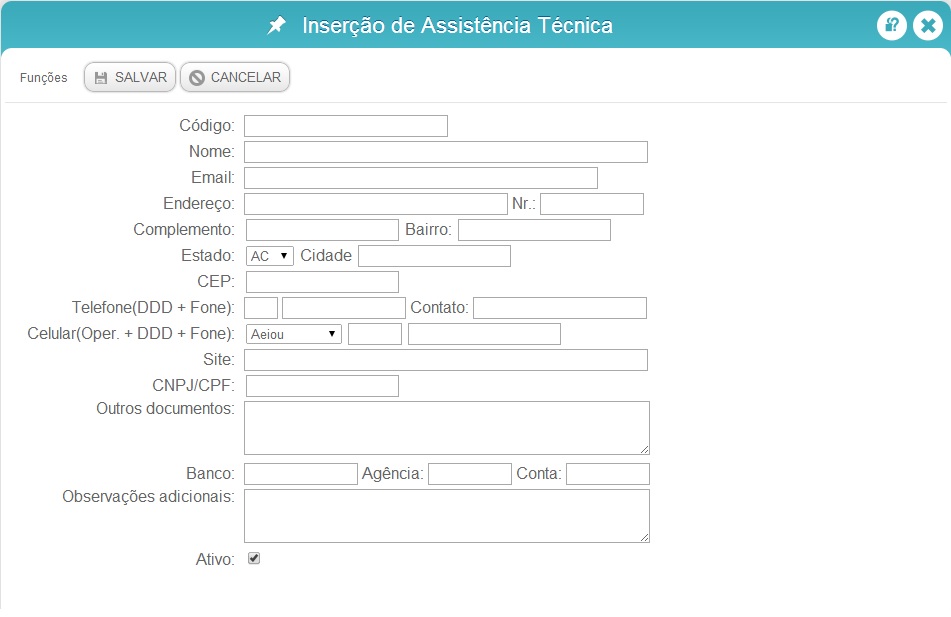Click the pin icon in title bar
Screen dimensions: 951x617
tap(277, 25)
